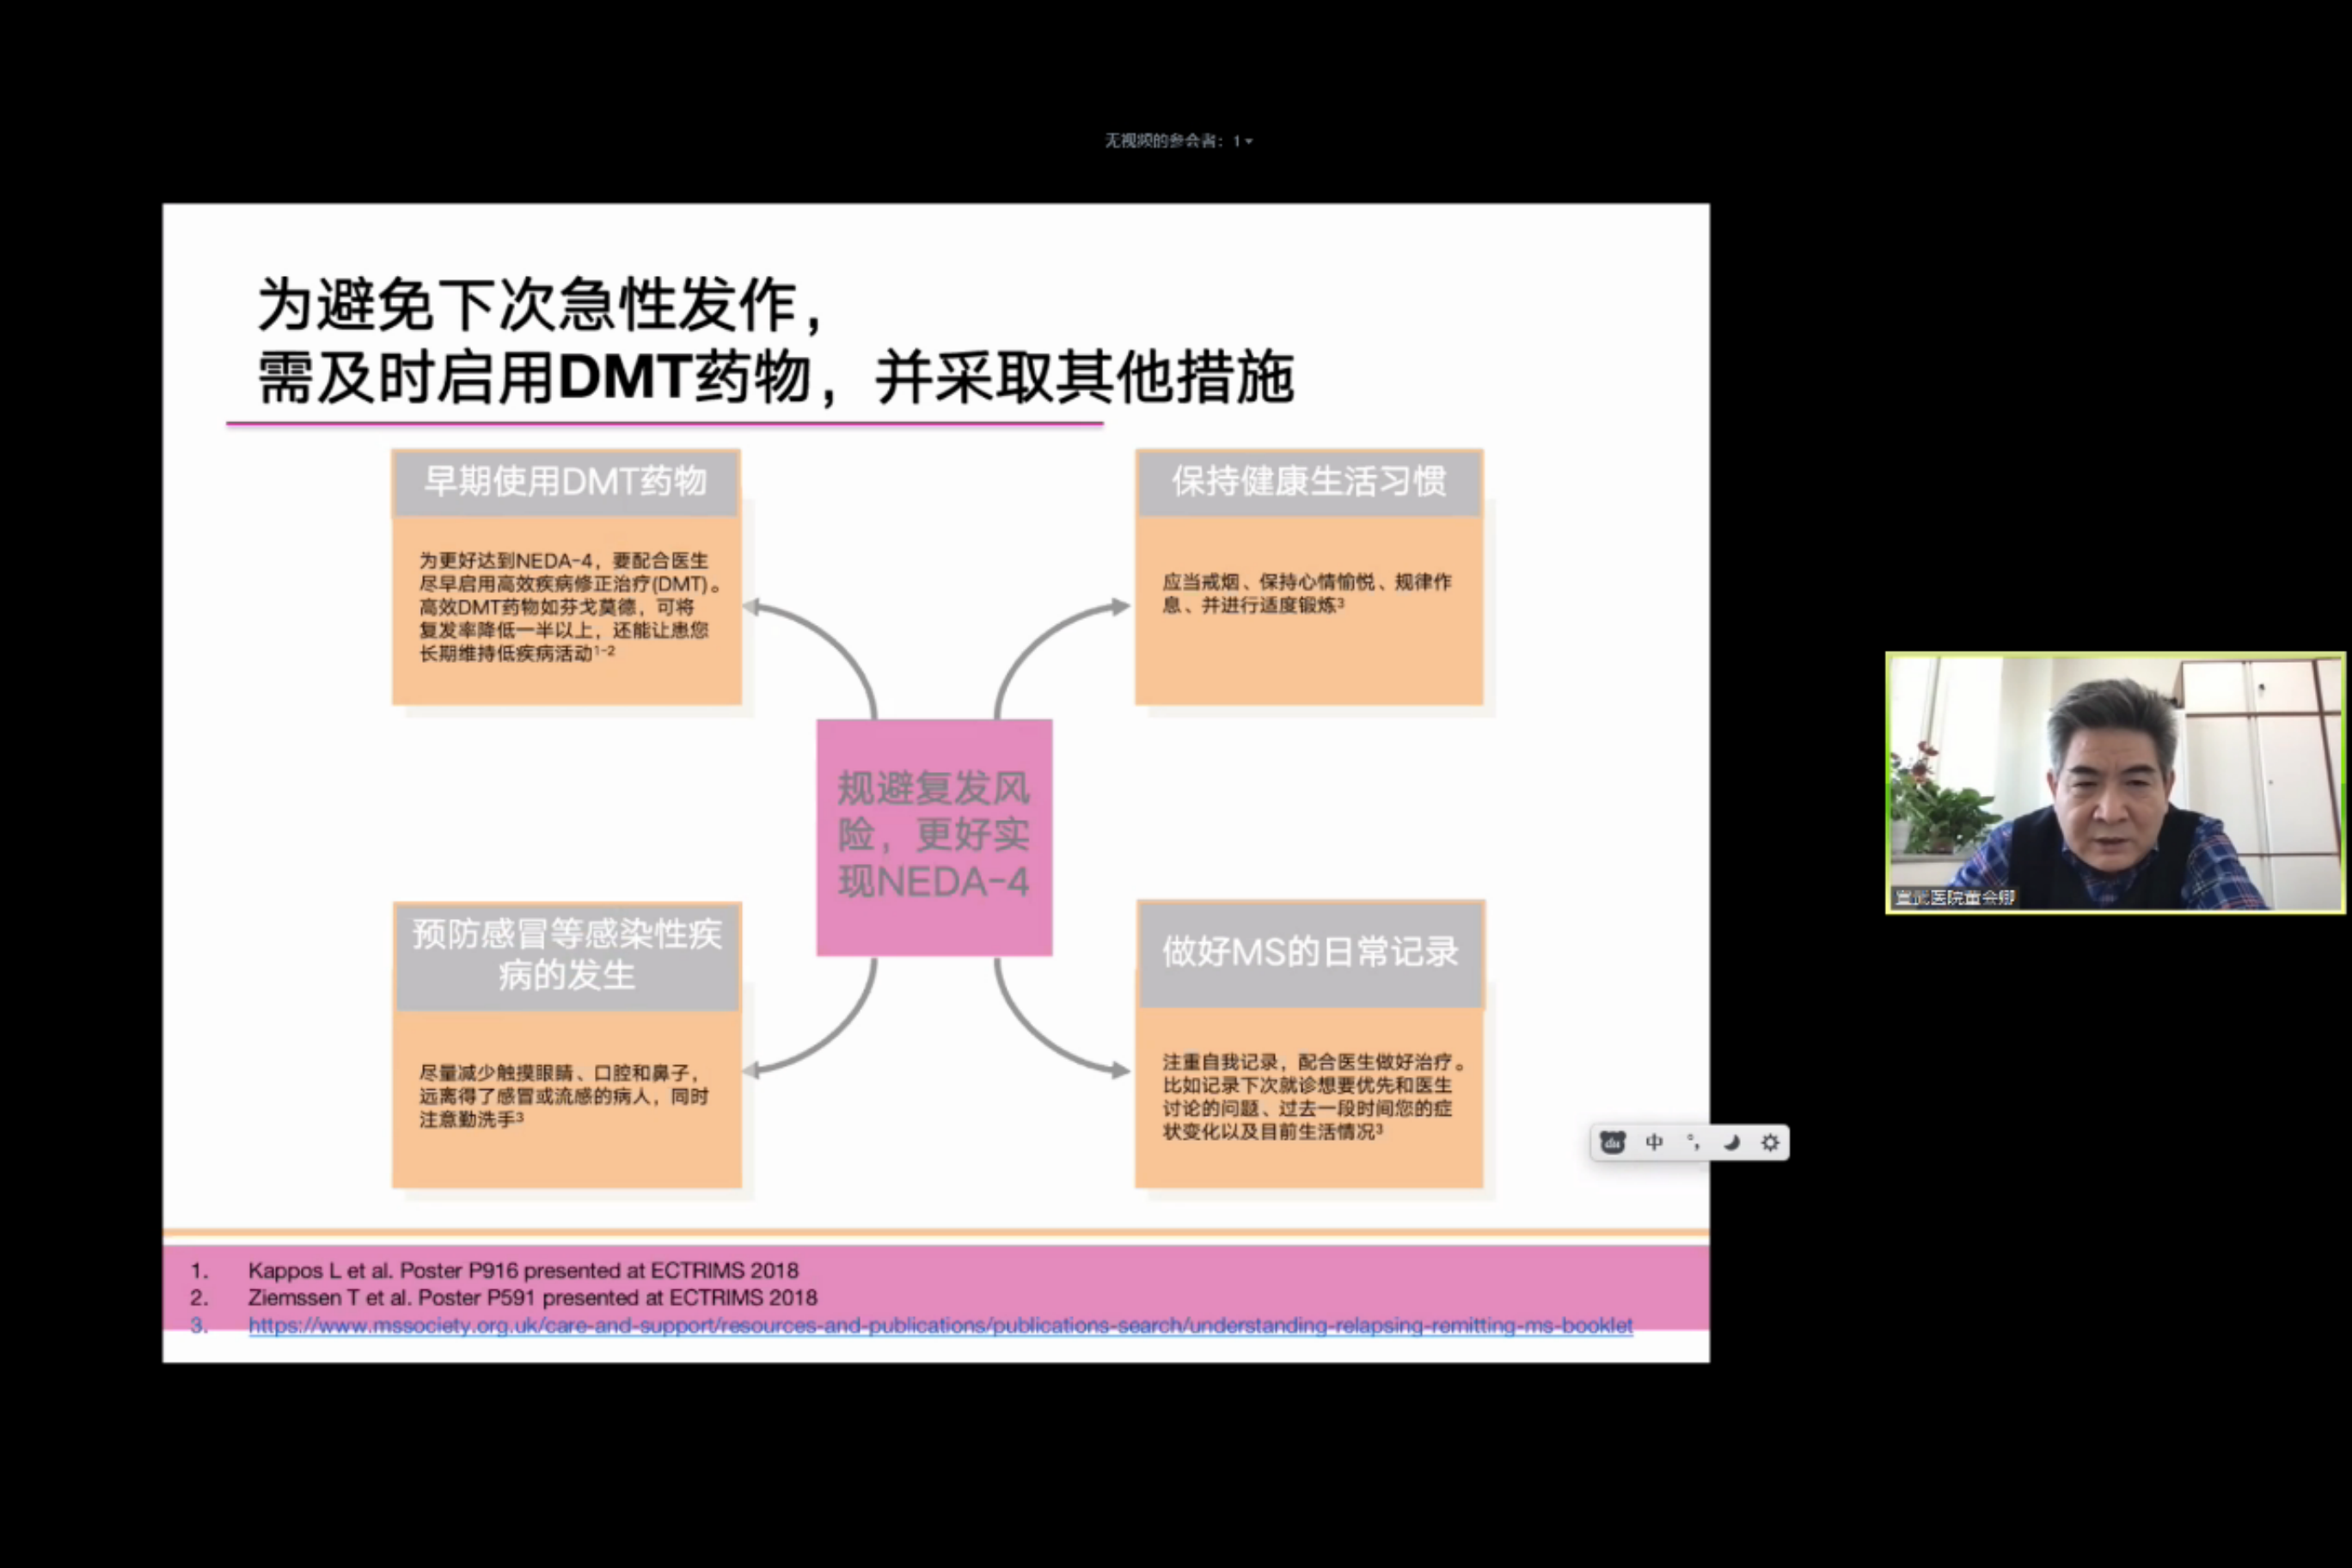
Task: Click the bear logo on the input method toolbar
Action: pos(1612,1142)
